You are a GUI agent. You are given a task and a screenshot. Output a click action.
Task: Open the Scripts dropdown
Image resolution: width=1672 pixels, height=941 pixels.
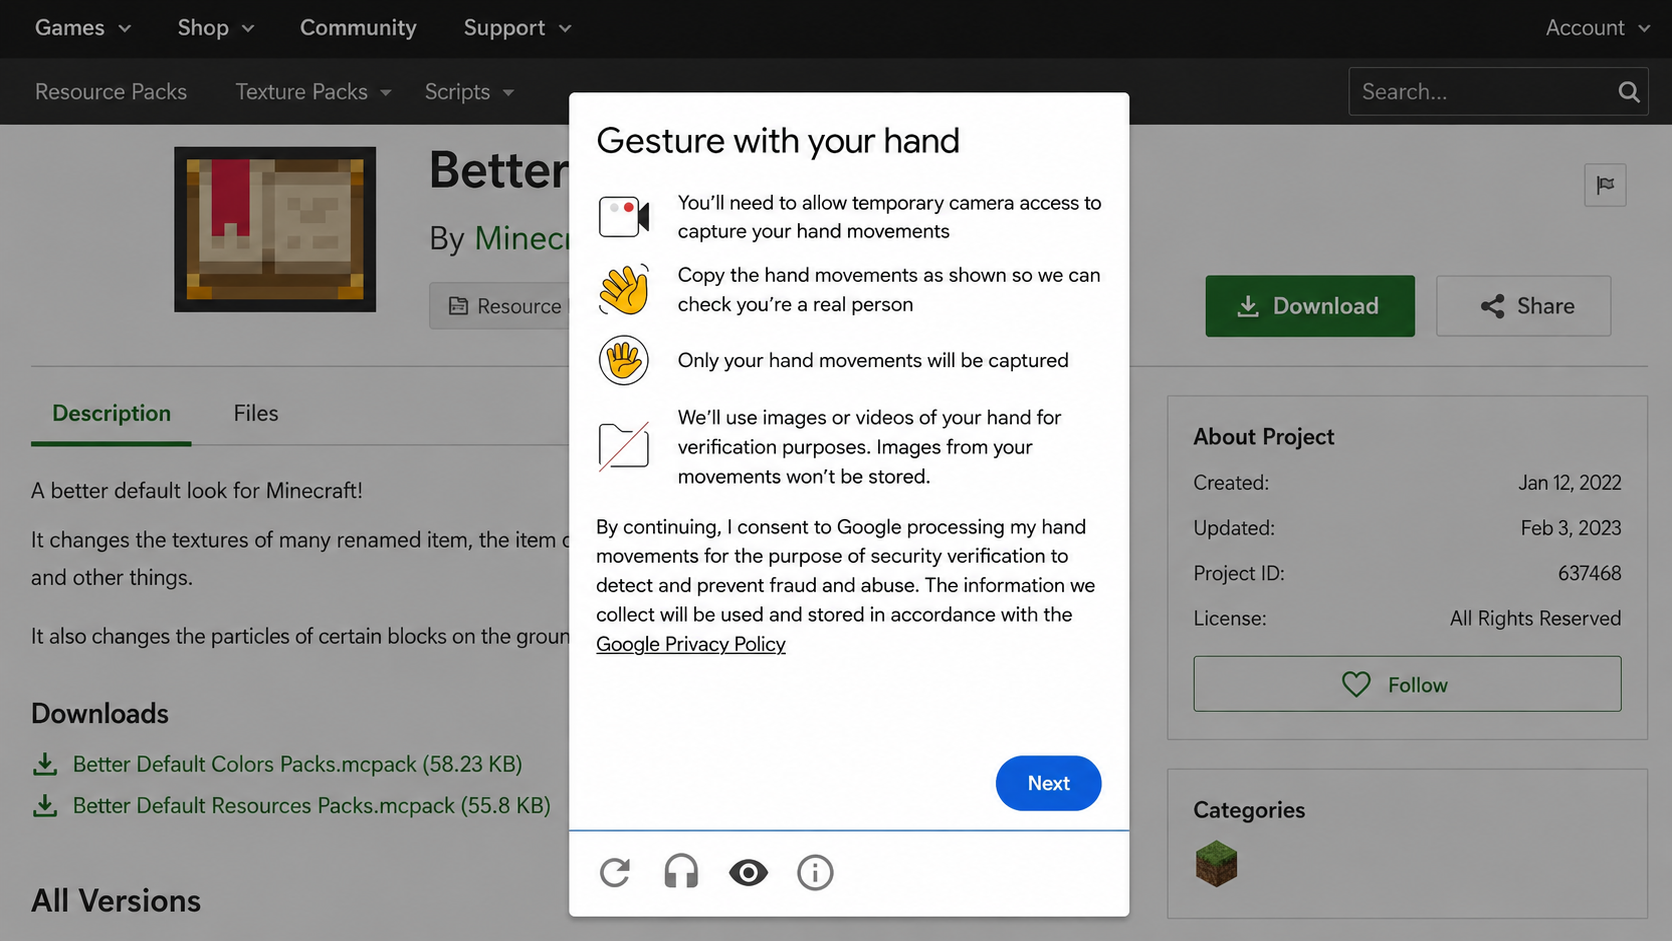tap(469, 92)
